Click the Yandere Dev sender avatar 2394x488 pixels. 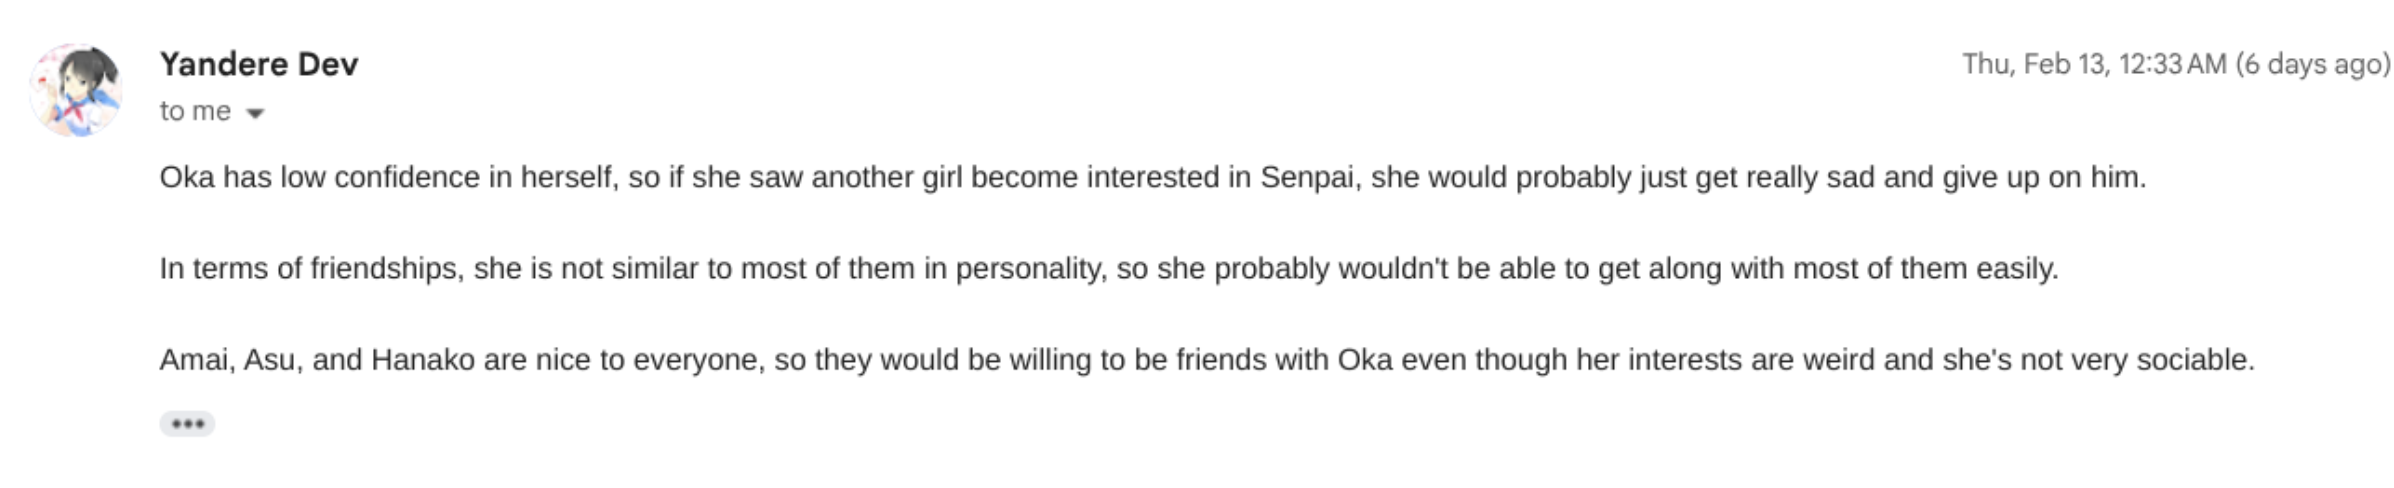76,90
